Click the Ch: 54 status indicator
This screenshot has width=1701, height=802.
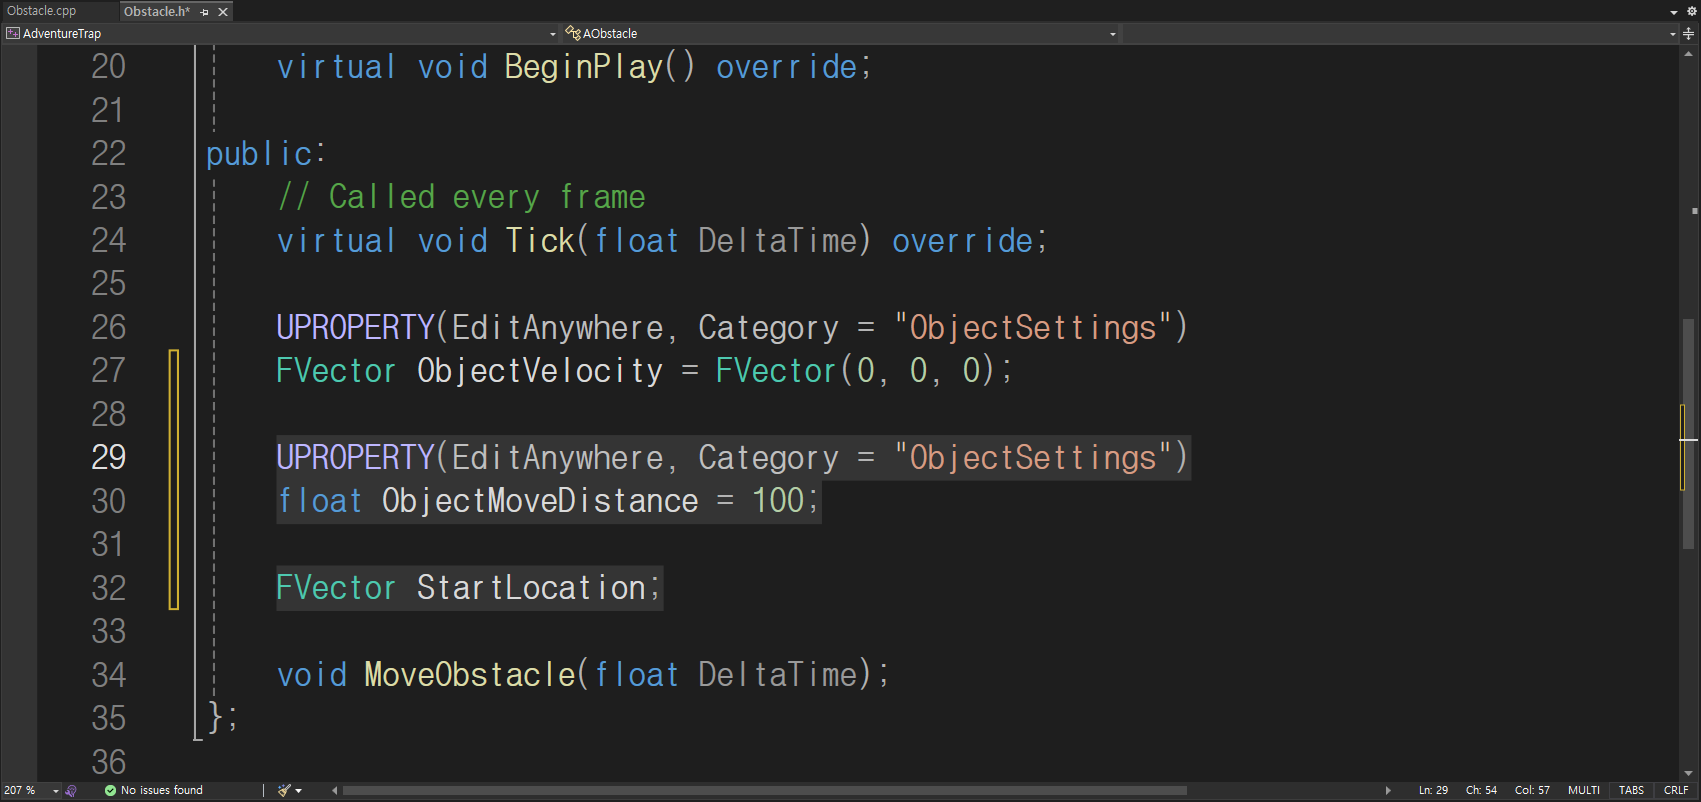pyautogui.click(x=1481, y=790)
